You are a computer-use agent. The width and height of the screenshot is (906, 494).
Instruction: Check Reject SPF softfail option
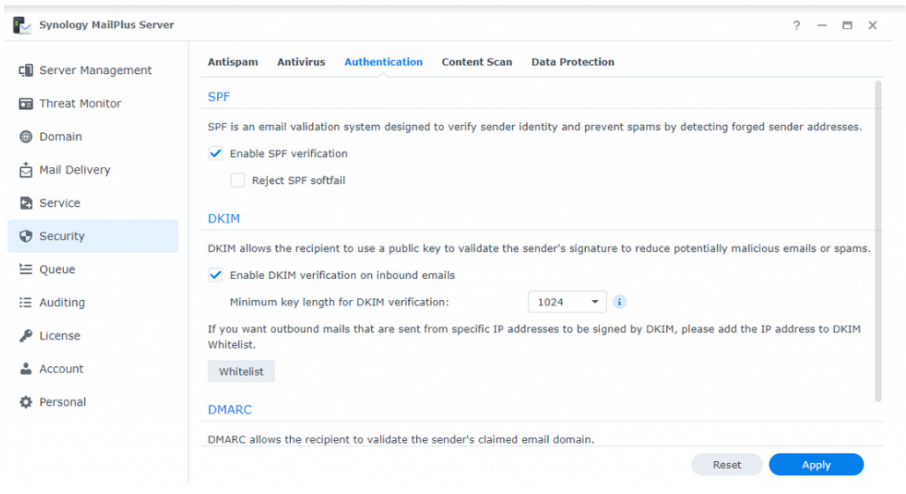pos(237,180)
